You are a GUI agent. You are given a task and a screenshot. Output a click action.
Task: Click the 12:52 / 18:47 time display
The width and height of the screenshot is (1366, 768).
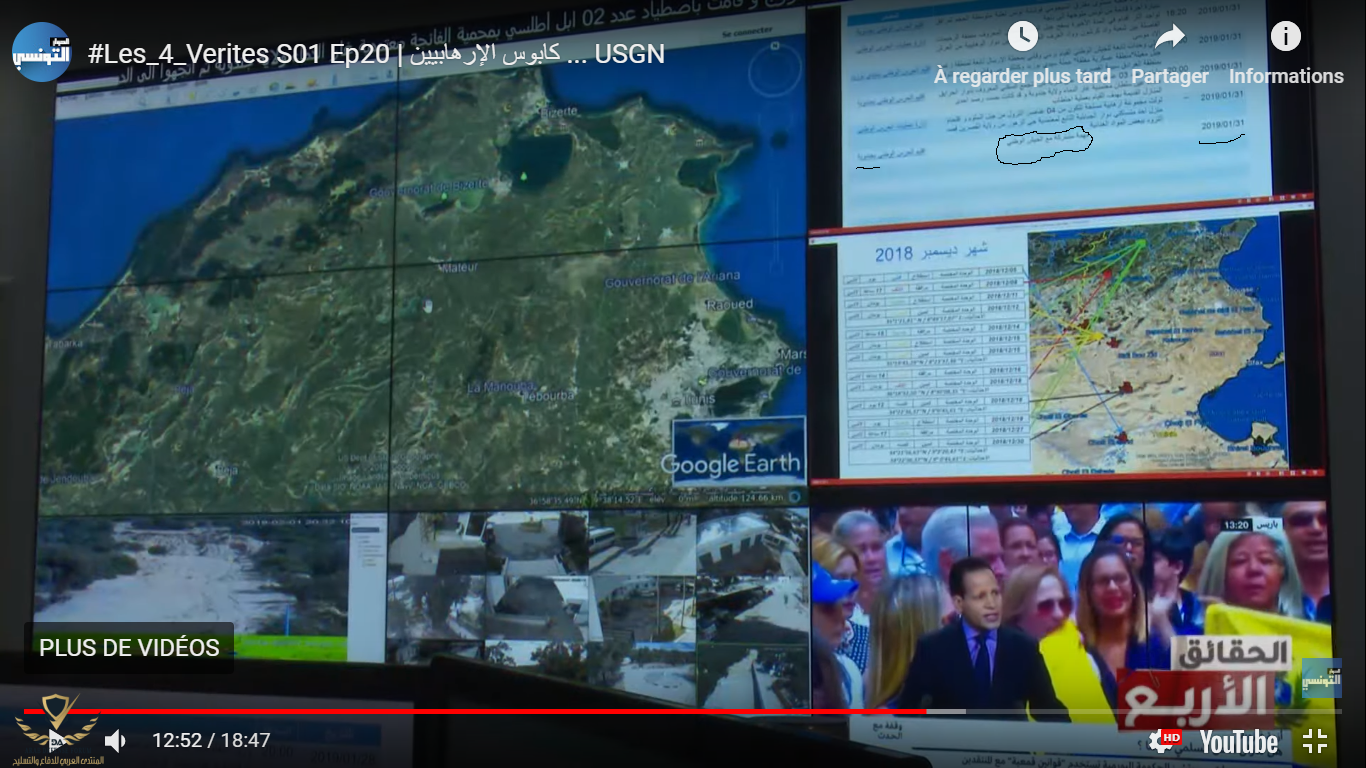(x=211, y=741)
